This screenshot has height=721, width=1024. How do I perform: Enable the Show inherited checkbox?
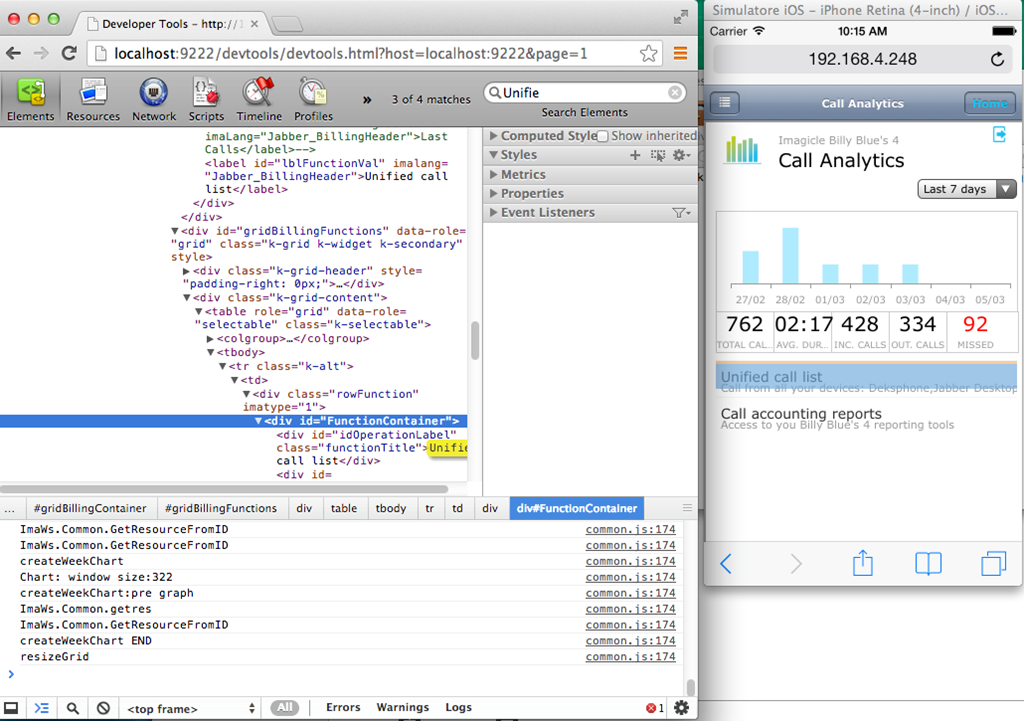[603, 136]
